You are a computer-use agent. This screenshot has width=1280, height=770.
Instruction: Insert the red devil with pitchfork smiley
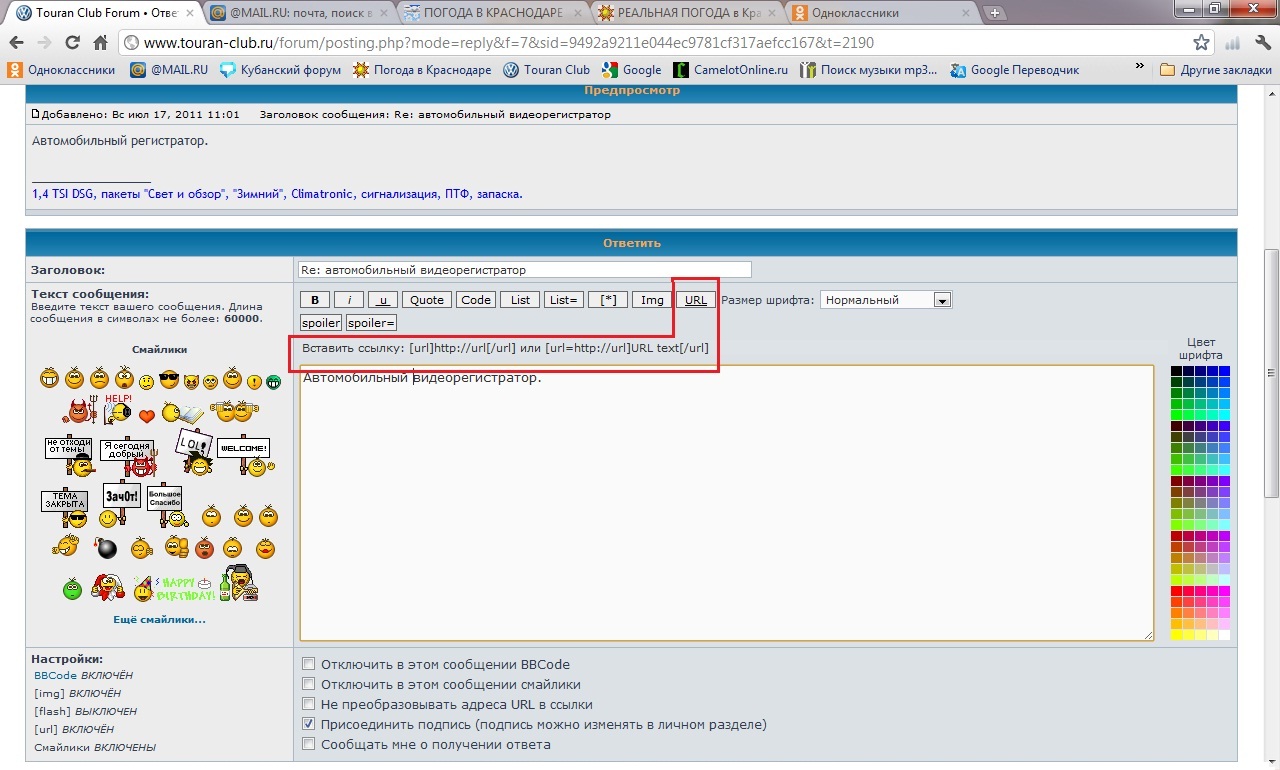coord(79,409)
